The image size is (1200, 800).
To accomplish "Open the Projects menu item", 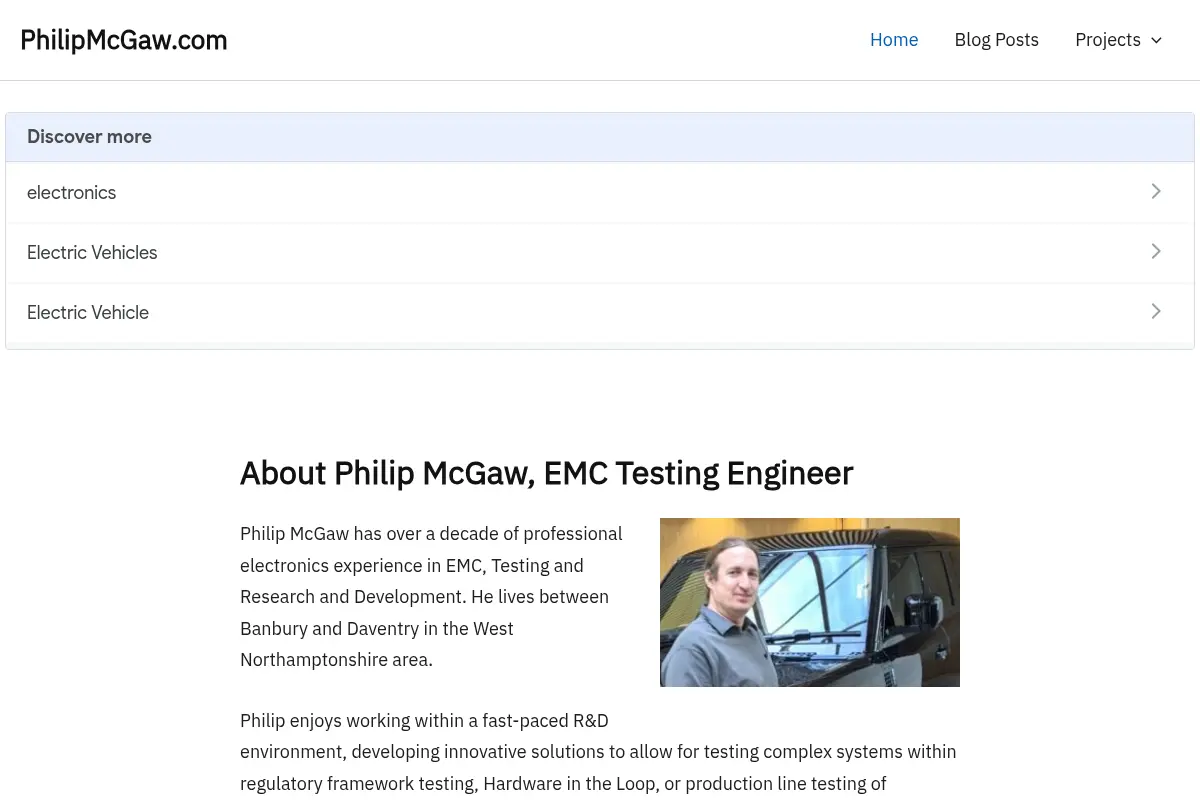I will pos(1107,40).
